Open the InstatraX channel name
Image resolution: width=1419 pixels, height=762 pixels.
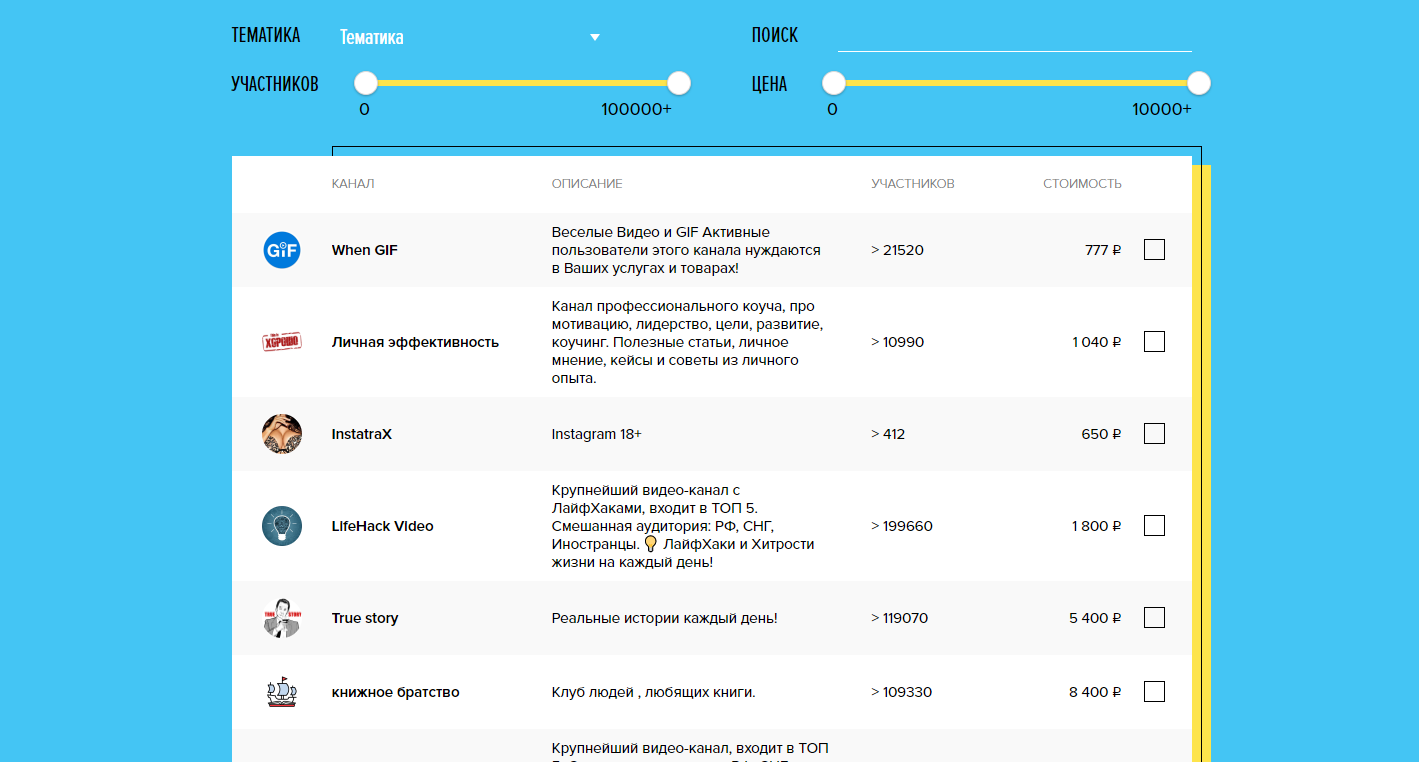pyautogui.click(x=362, y=434)
